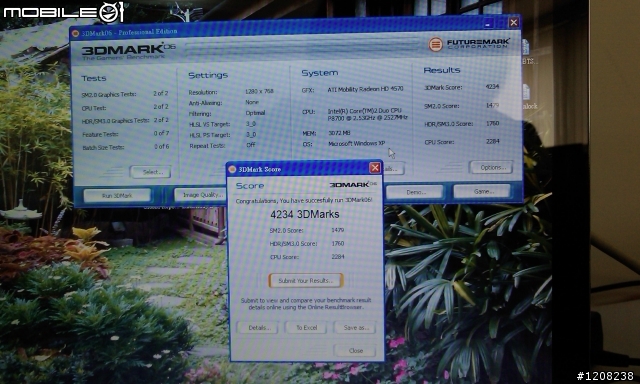The image size is (640, 384).
Task: Click the 3DMark06 logo in score dialog
Action: pyautogui.click(x=353, y=184)
